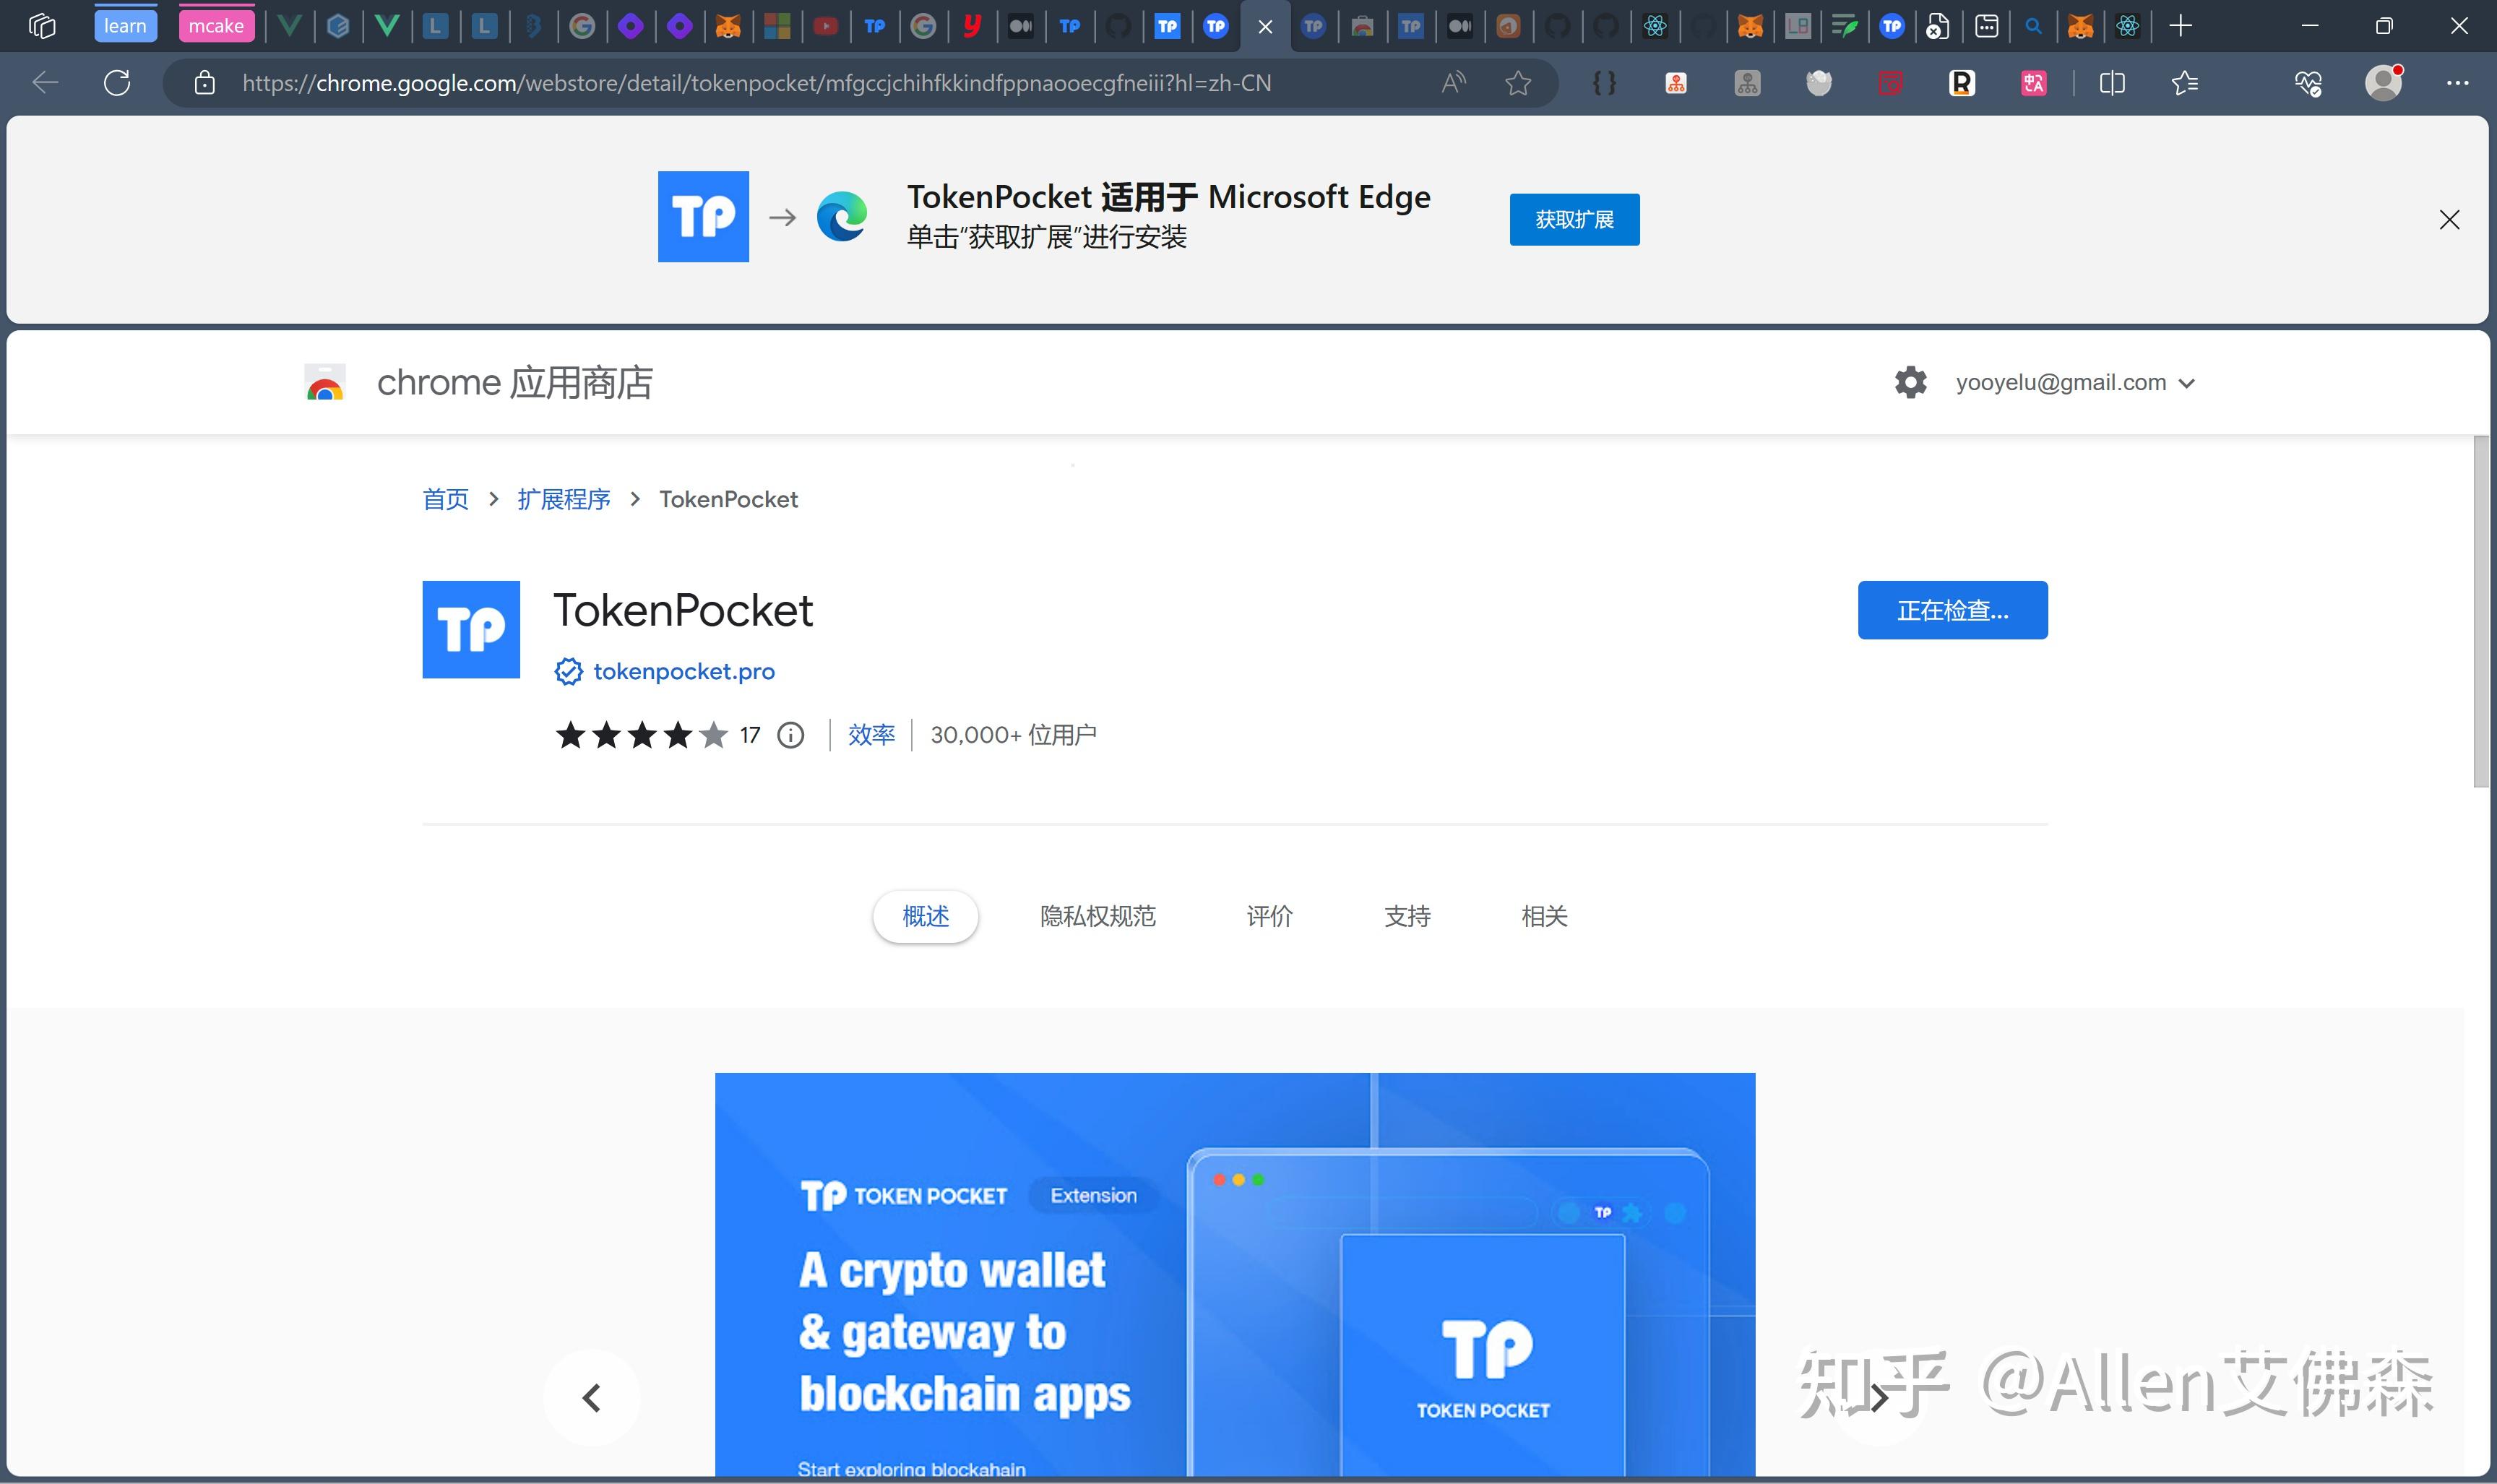Click the info icon next to the rating
The width and height of the screenshot is (2497, 1484).
point(790,735)
